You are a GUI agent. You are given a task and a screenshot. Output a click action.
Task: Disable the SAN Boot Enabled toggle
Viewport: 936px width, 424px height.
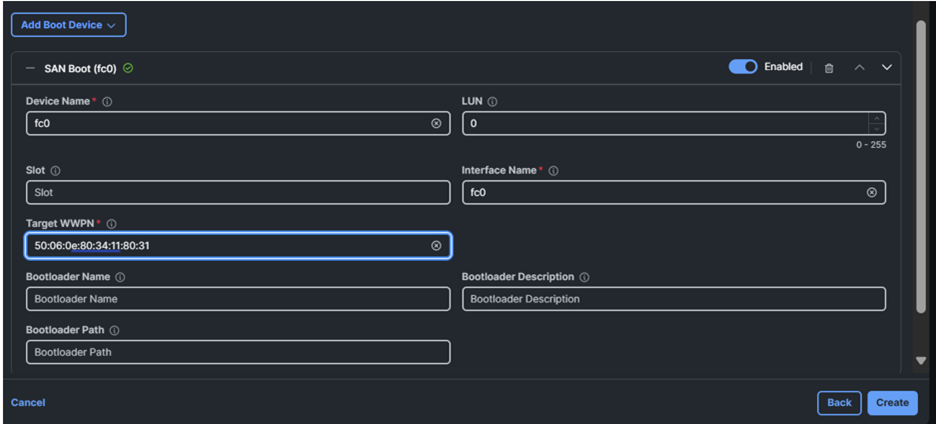pyautogui.click(x=743, y=67)
